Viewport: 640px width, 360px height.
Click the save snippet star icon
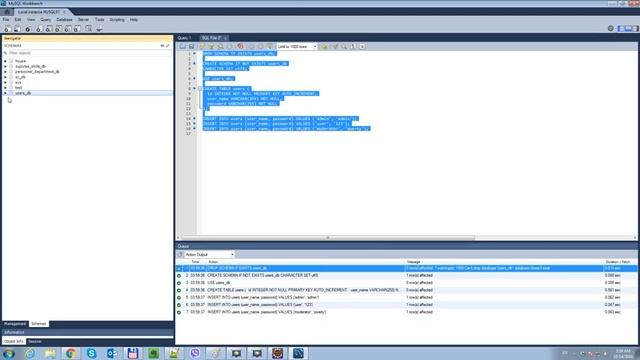click(324, 47)
